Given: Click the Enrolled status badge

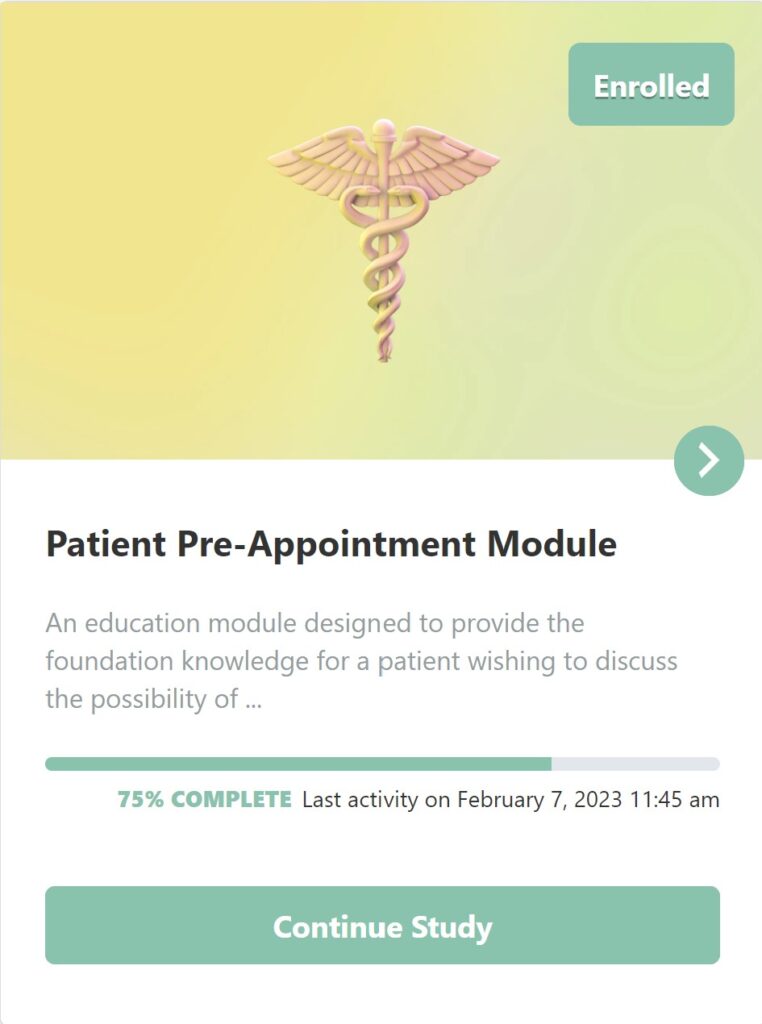Looking at the screenshot, I should pyautogui.click(x=651, y=85).
